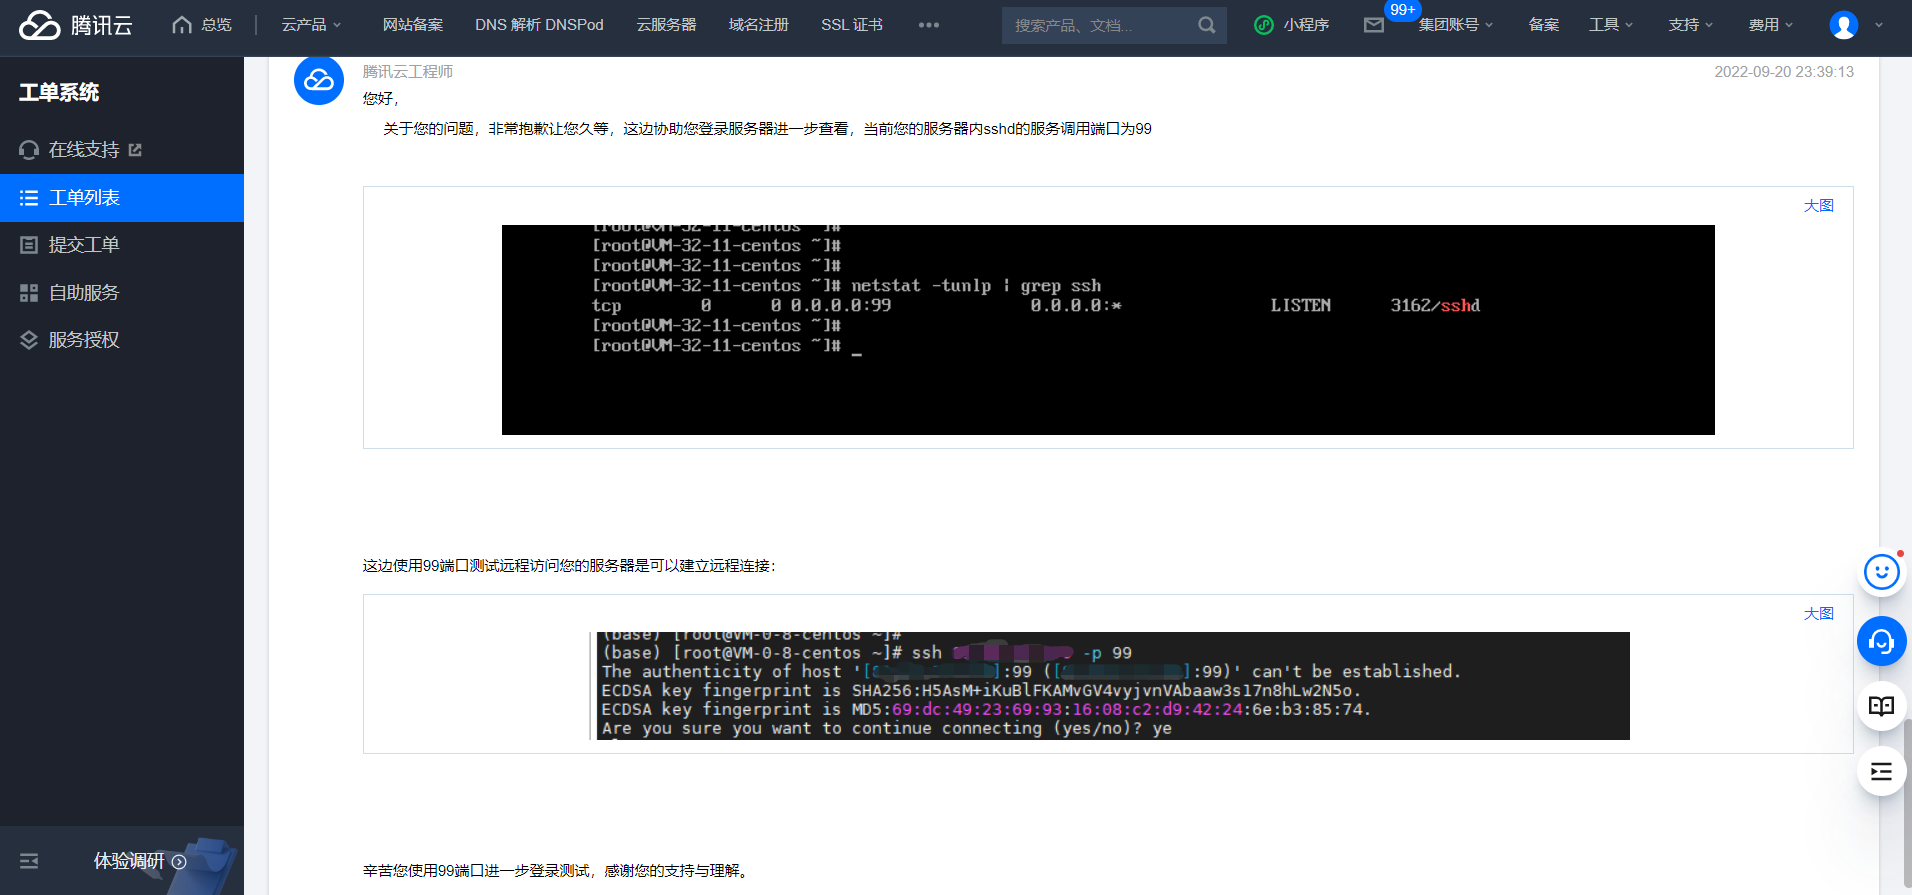Expand the account avatar dropdown arrow
The width and height of the screenshot is (1912, 895).
[1879, 25]
